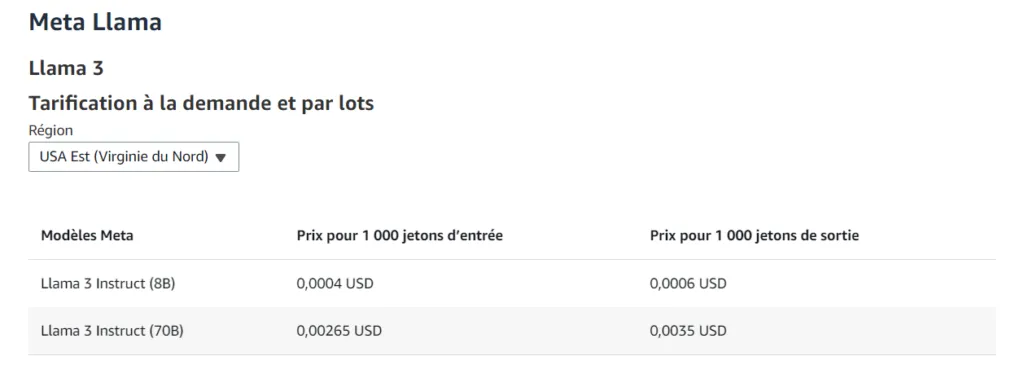The image size is (1024, 369).
Task: Click the (70B) text in the models column
Action: [x=167, y=331]
